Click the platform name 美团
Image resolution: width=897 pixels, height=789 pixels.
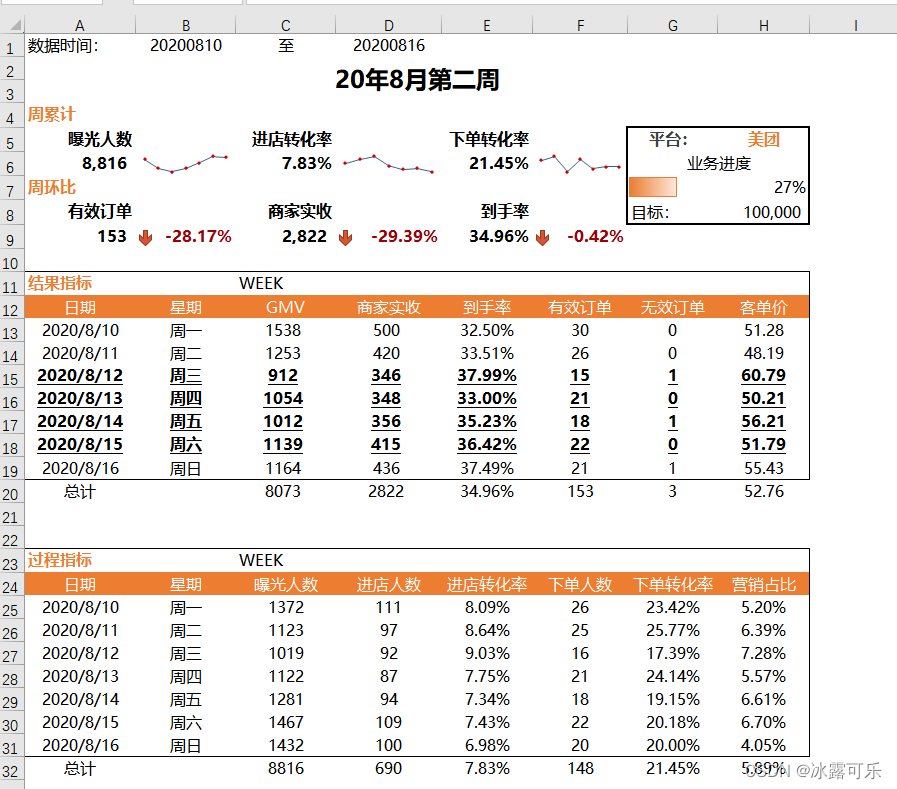pyautogui.click(x=764, y=139)
